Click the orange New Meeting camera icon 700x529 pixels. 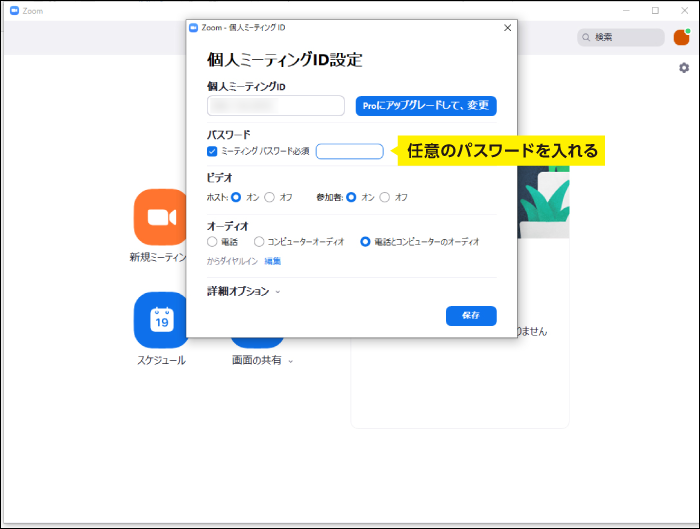pos(160,217)
